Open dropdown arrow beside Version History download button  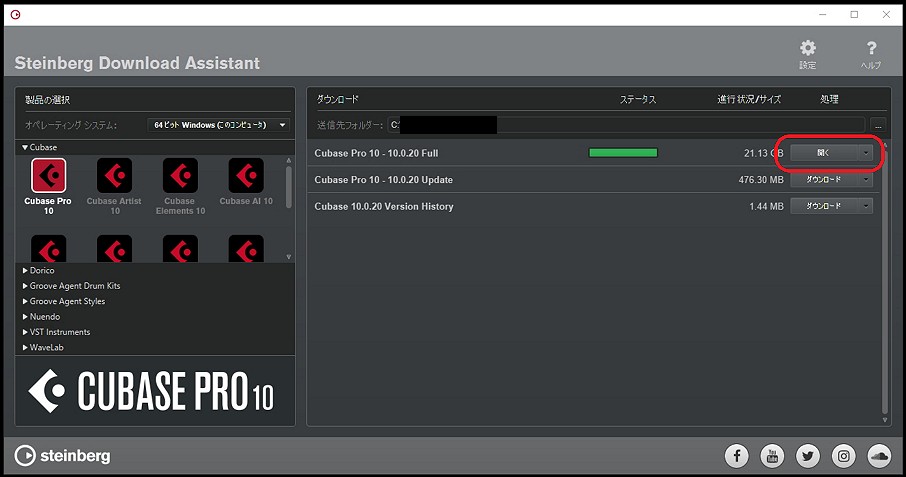(866, 206)
